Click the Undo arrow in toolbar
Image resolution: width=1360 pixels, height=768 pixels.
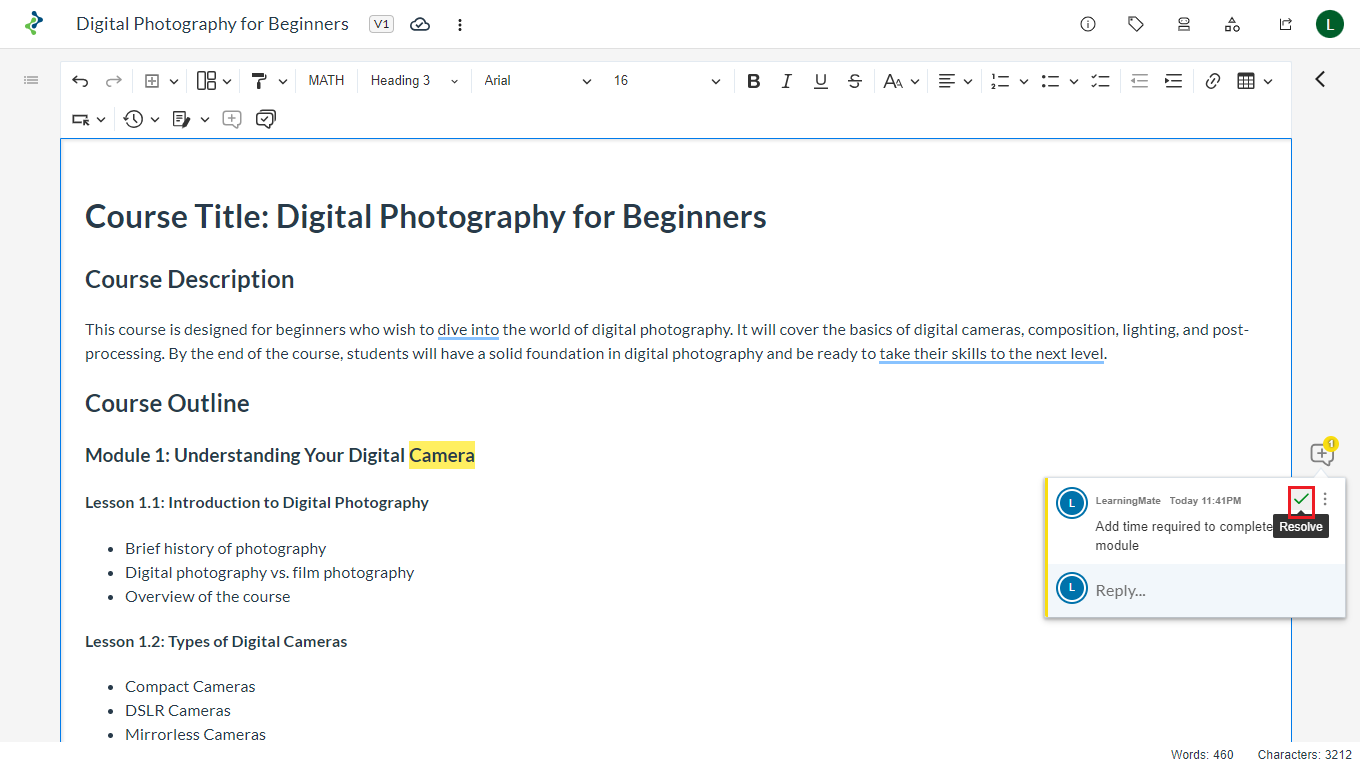81,81
